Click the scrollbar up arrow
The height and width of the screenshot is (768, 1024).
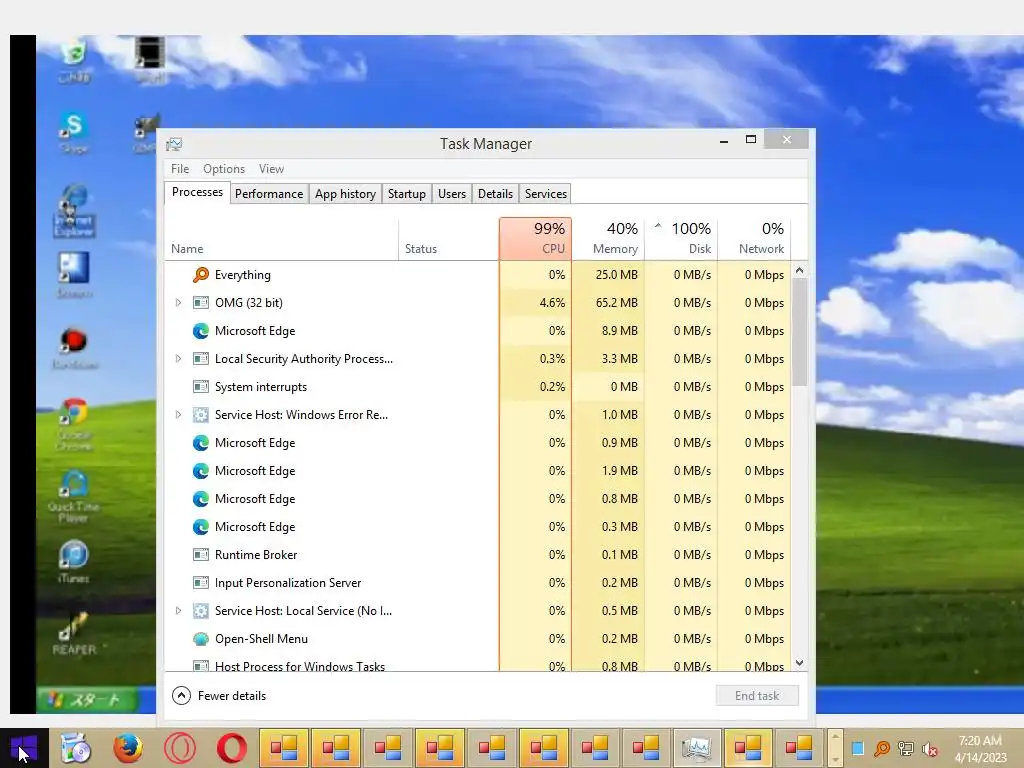point(799,270)
